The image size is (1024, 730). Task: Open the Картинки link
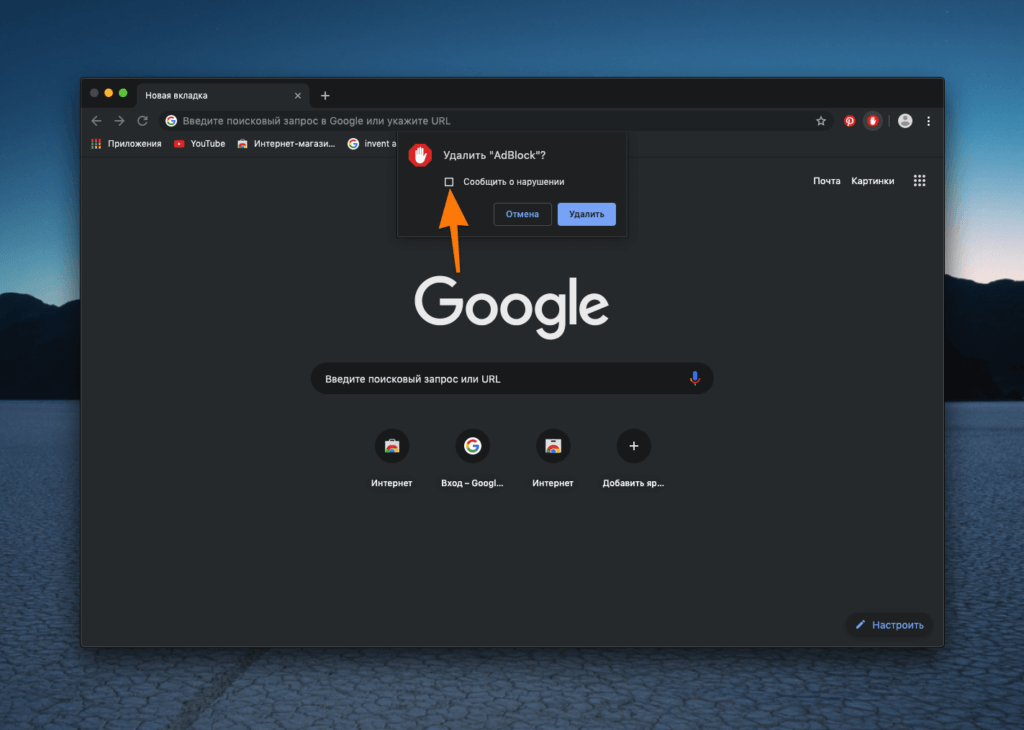pyautogui.click(x=872, y=181)
